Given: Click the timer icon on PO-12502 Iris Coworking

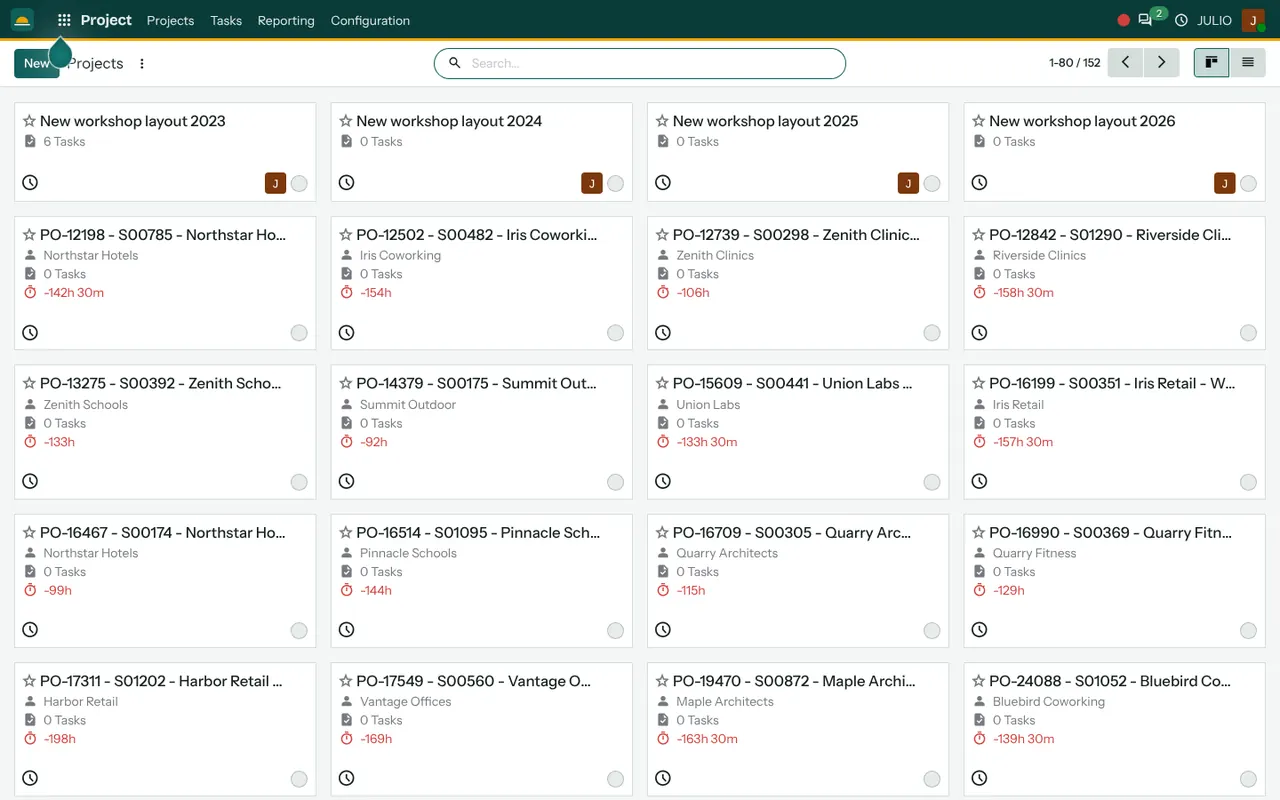Looking at the screenshot, I should click(347, 293).
